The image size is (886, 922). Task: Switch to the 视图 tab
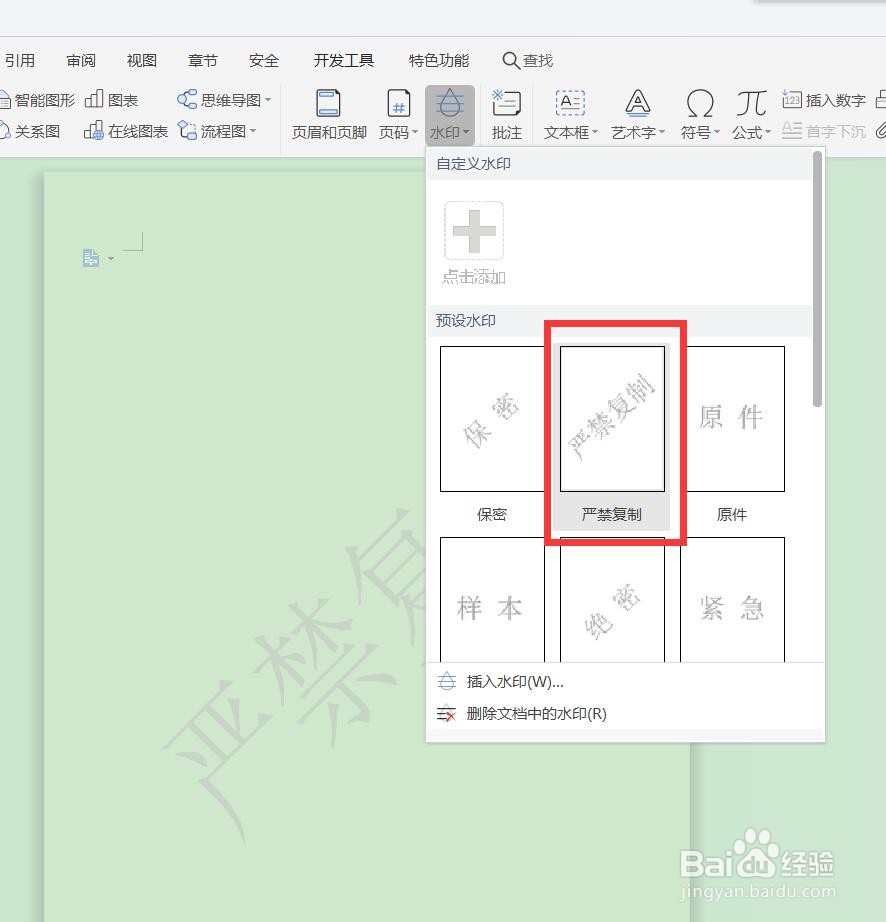(142, 61)
